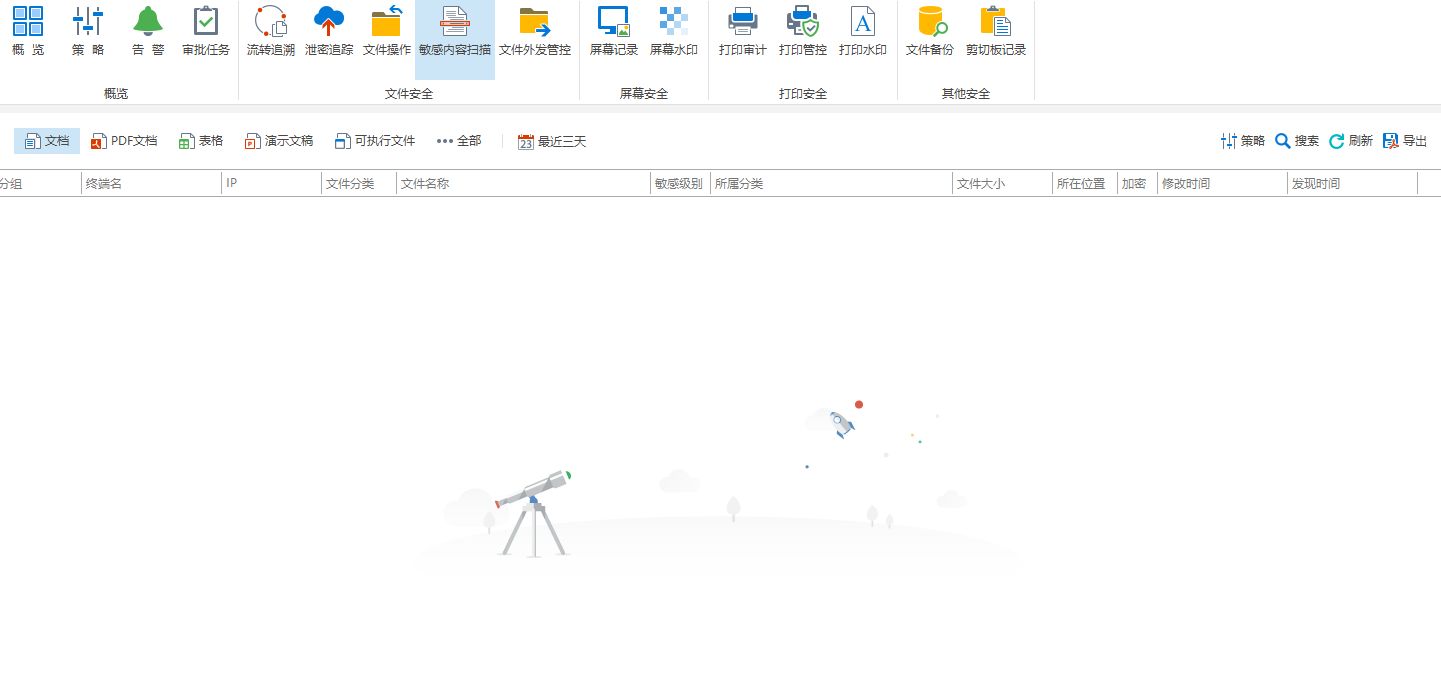The width and height of the screenshot is (1441, 694).
Task: Click the 搜索 search button
Action: tap(1297, 141)
